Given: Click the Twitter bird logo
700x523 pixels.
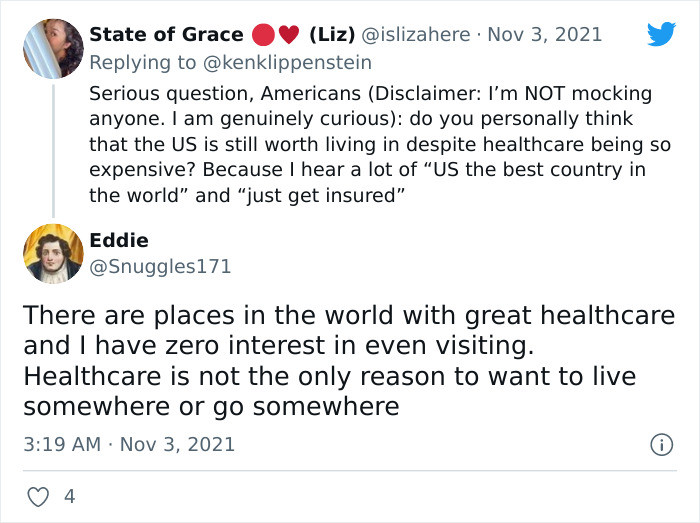Looking at the screenshot, I should pos(661,34).
